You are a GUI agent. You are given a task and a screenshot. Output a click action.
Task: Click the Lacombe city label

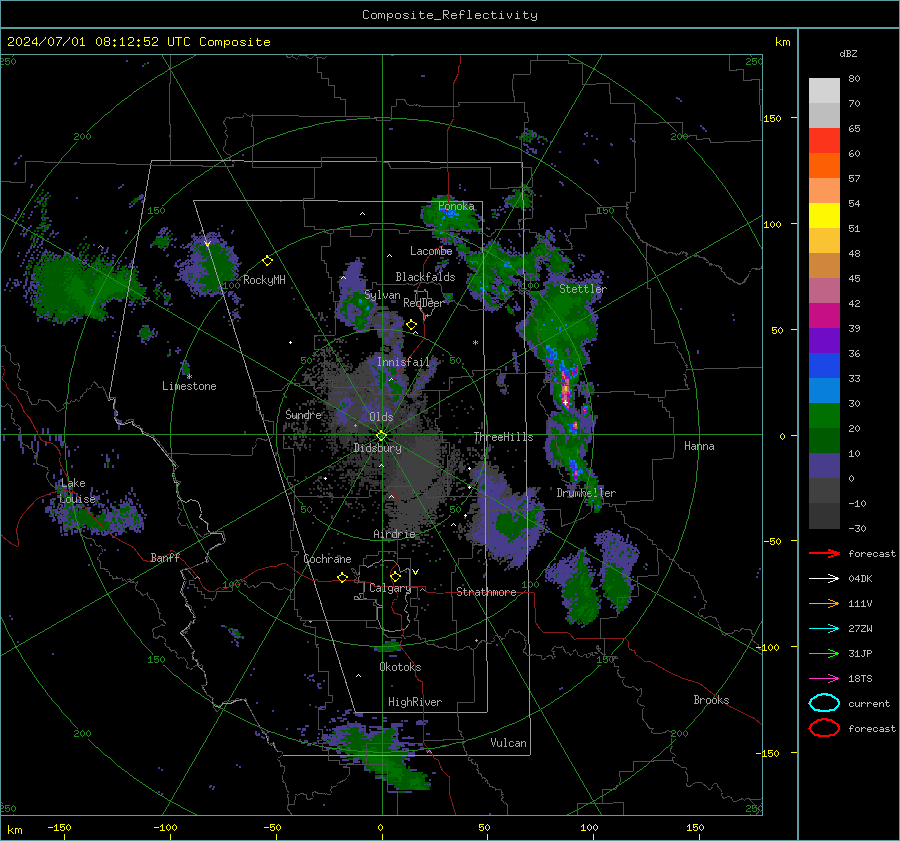(431, 251)
